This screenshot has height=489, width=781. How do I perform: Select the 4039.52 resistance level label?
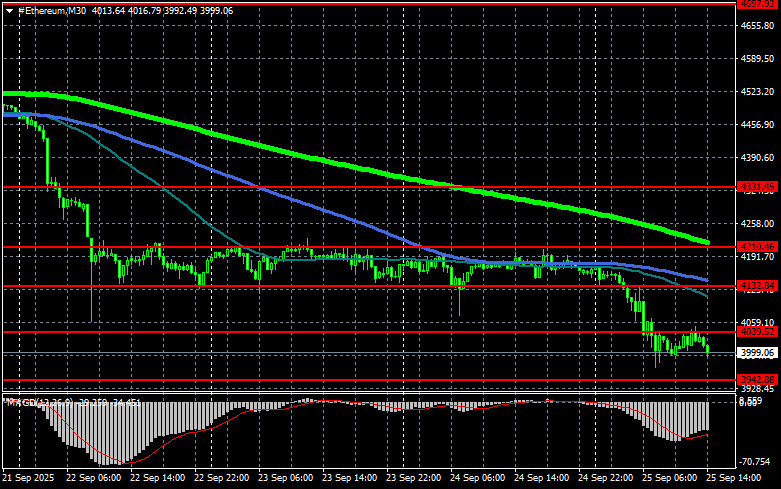(757, 331)
